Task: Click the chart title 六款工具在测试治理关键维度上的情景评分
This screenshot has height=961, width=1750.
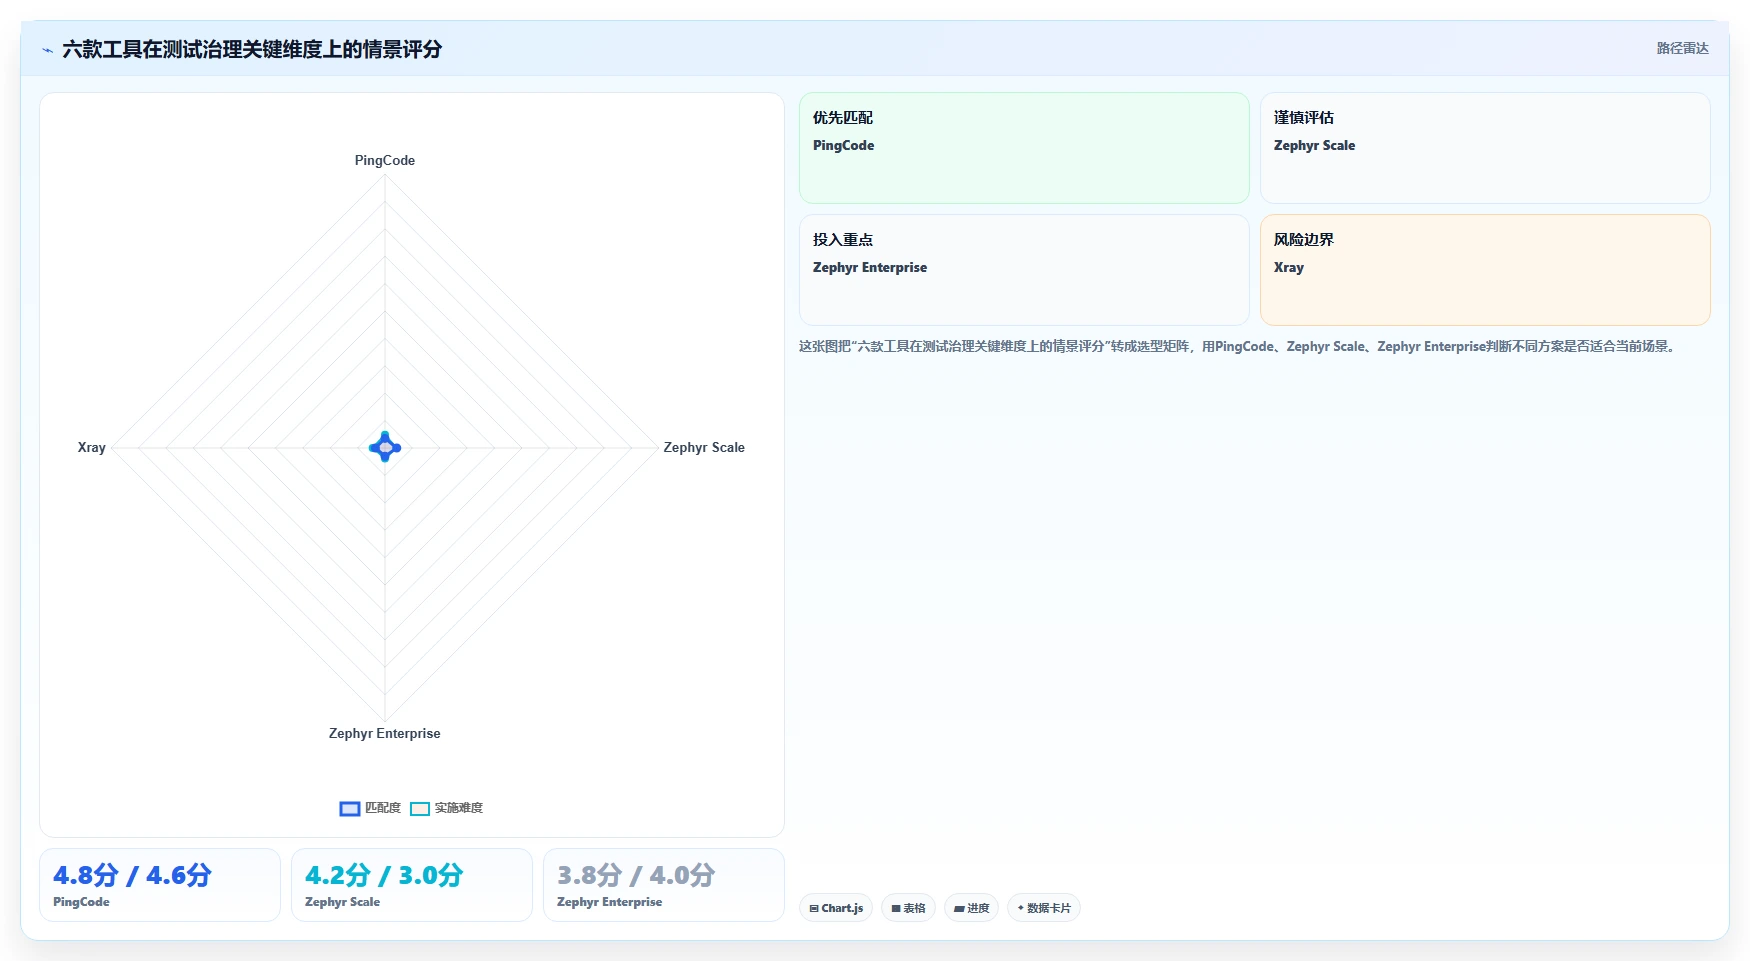Action: click(x=252, y=49)
